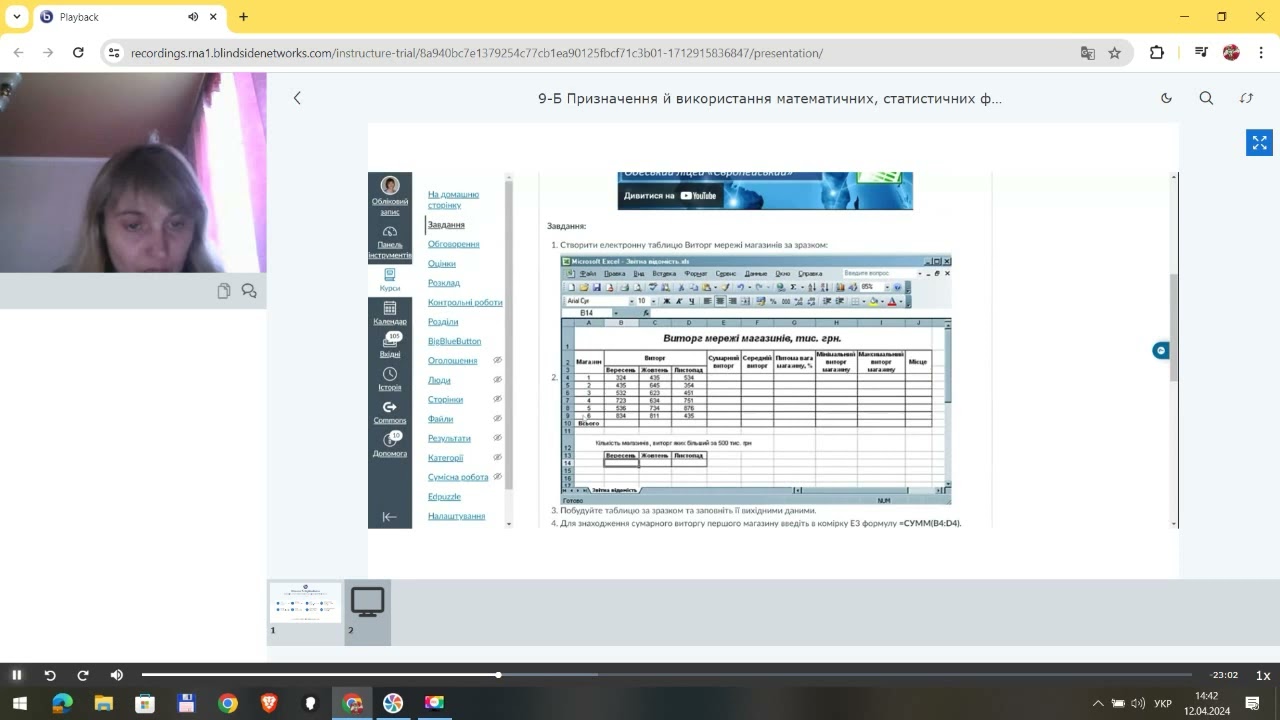Mute the Playback tab audio icon
This screenshot has height=720, width=1280.
193,17
